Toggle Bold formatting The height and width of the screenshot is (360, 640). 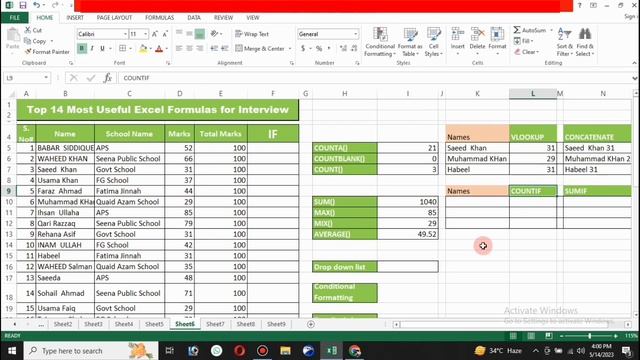click(82, 49)
